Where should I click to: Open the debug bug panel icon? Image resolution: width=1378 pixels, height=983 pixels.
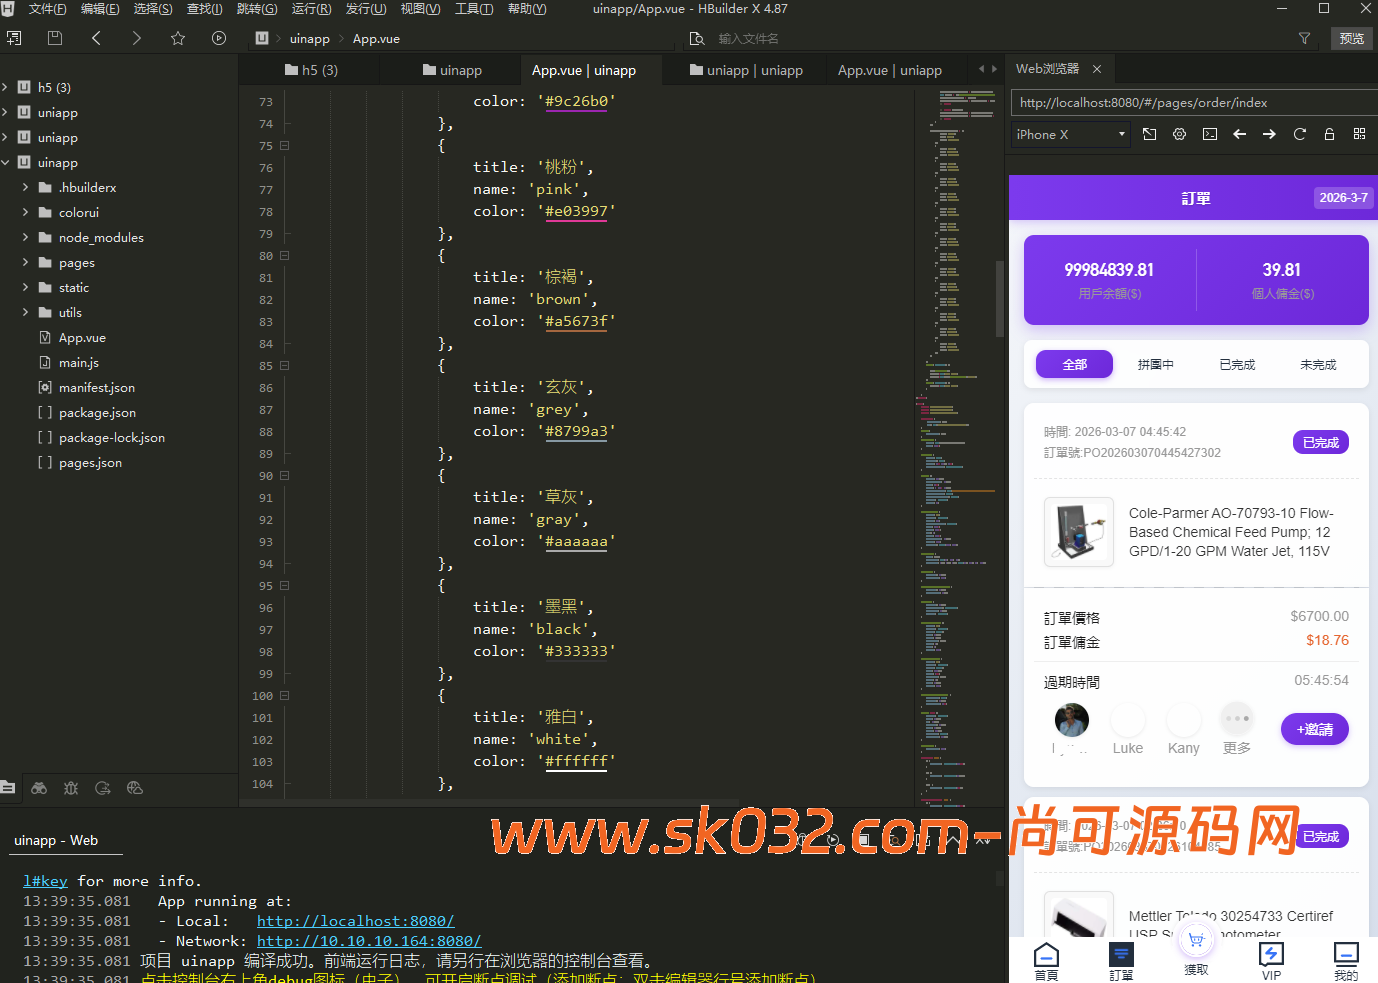71,788
